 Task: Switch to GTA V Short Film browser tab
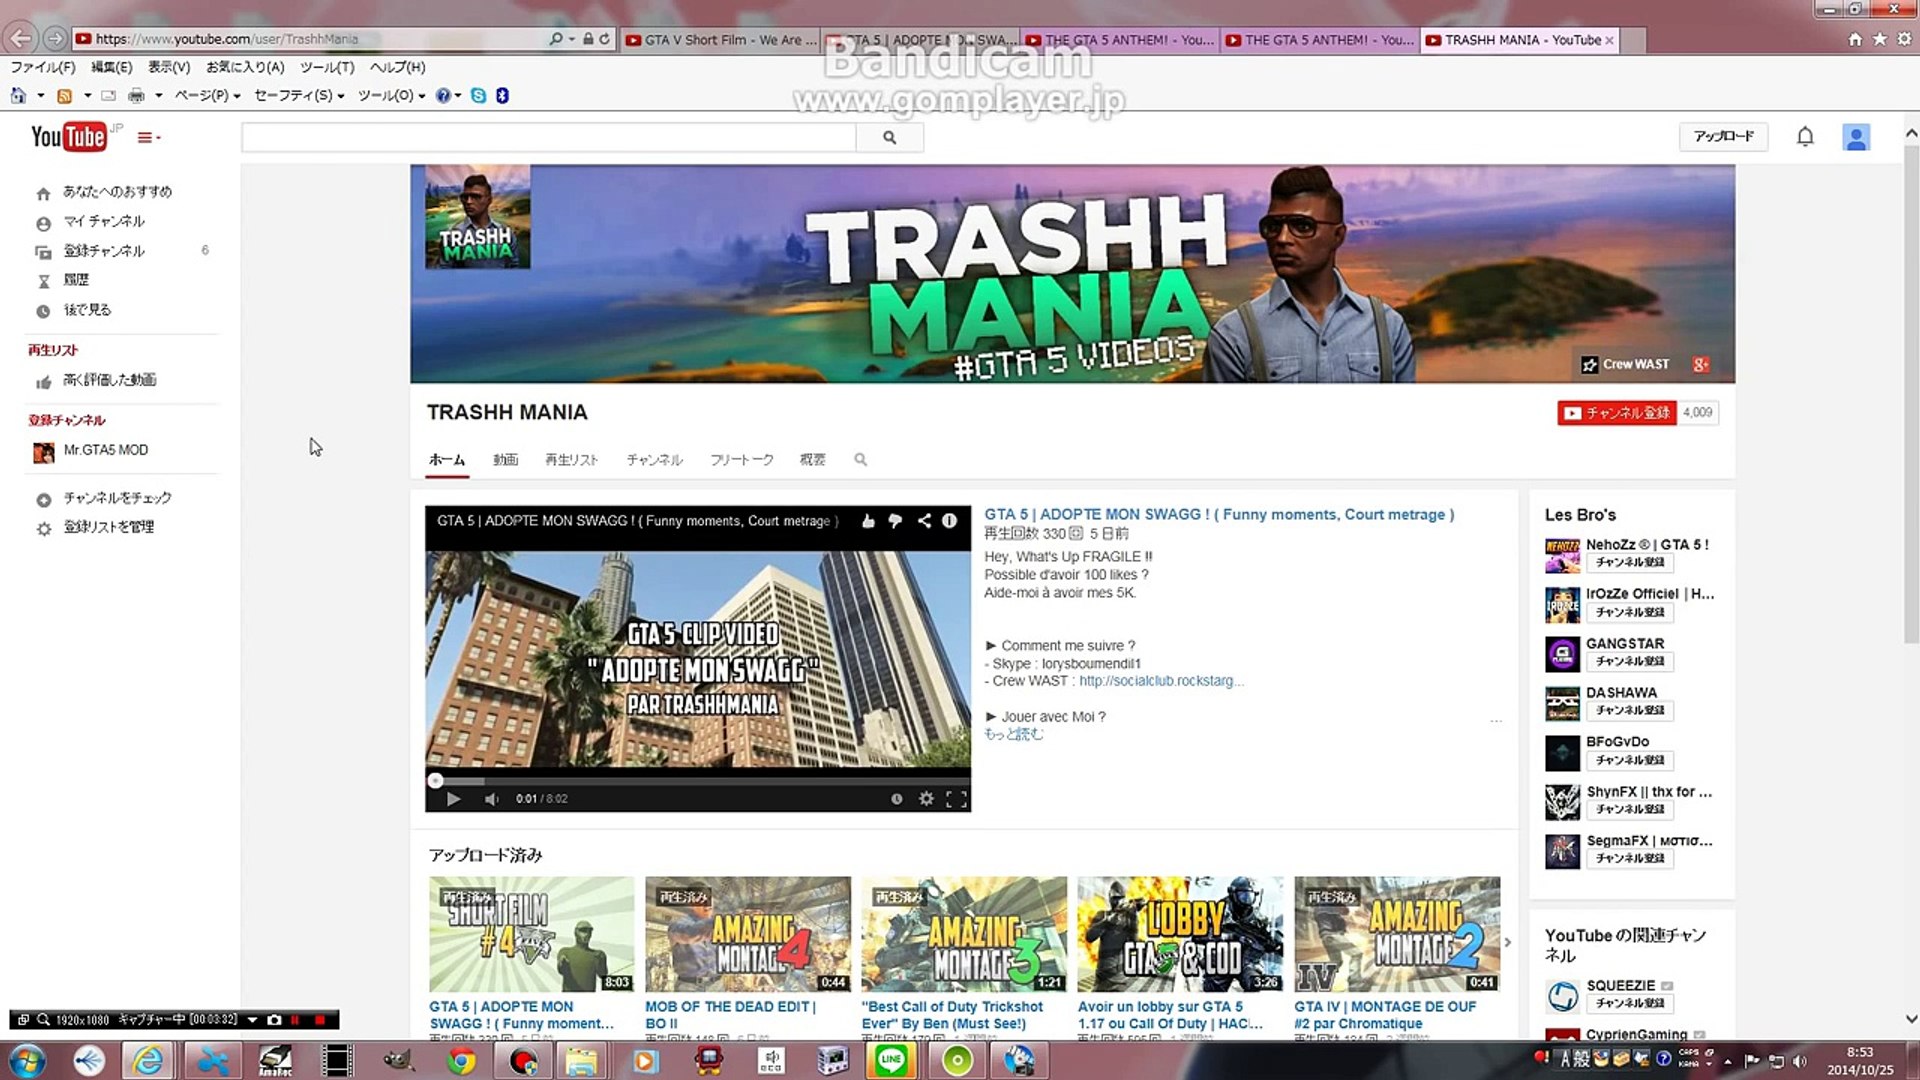click(x=720, y=40)
